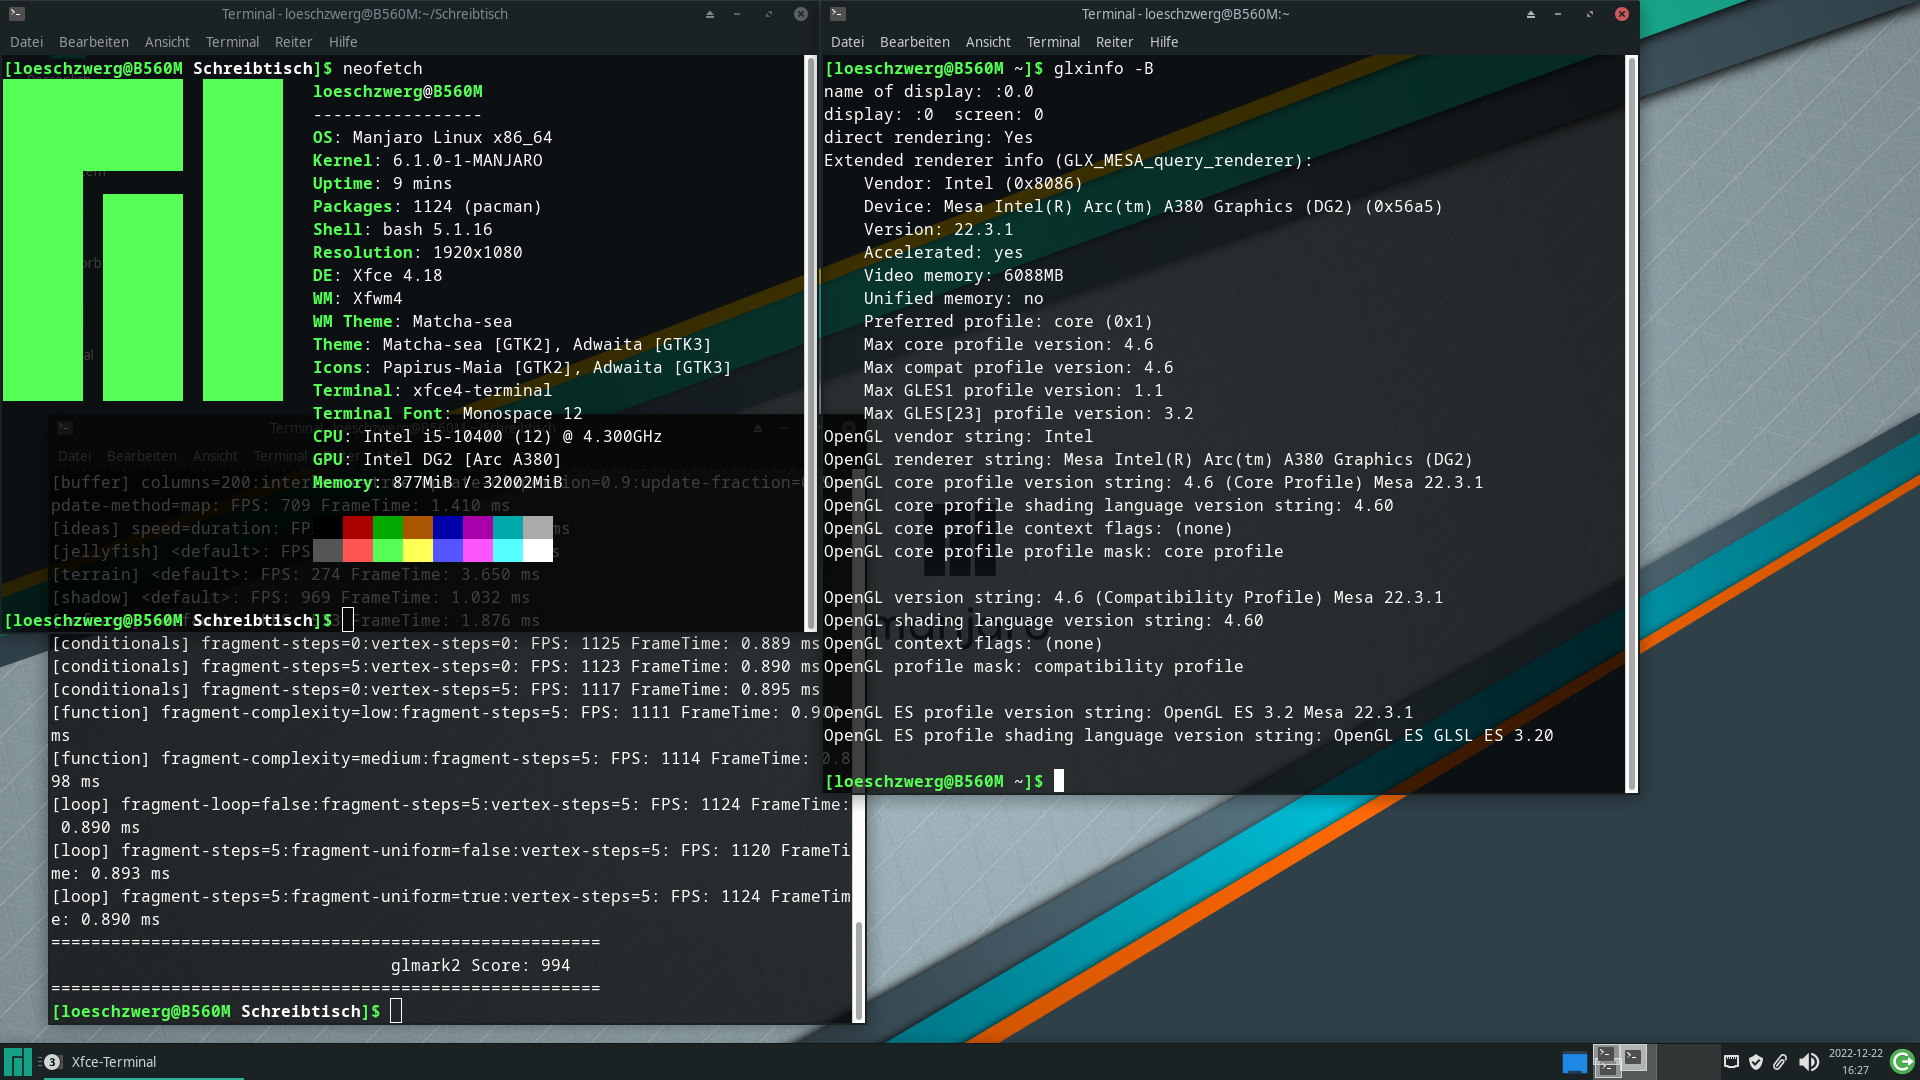The width and height of the screenshot is (1920, 1080).
Task: Open the shield update notifier icon
Action: pos(1755,1062)
